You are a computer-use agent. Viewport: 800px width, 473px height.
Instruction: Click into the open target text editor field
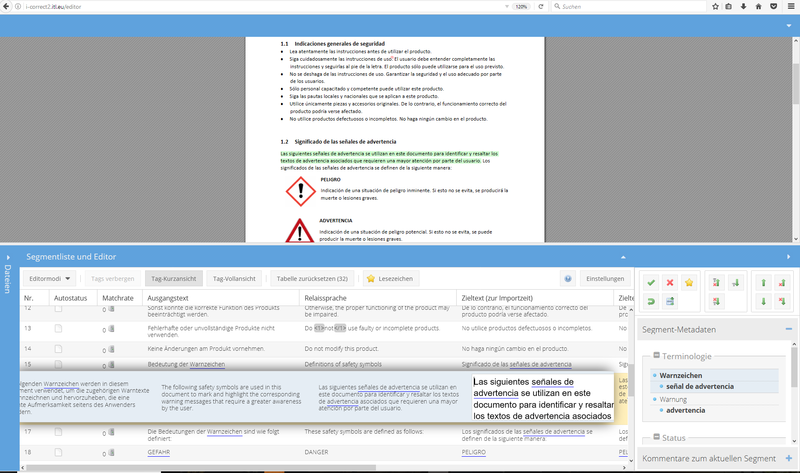click(x=543, y=399)
